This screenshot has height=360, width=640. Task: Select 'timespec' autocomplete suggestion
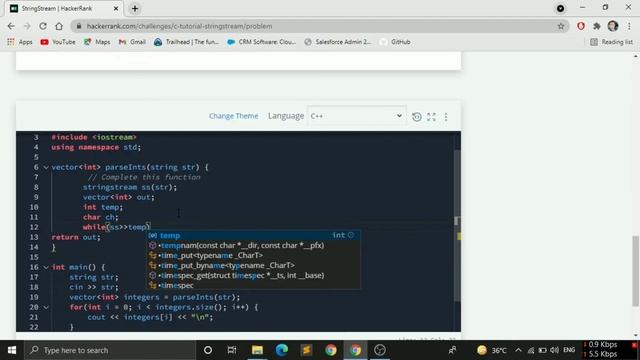pyautogui.click(x=253, y=285)
